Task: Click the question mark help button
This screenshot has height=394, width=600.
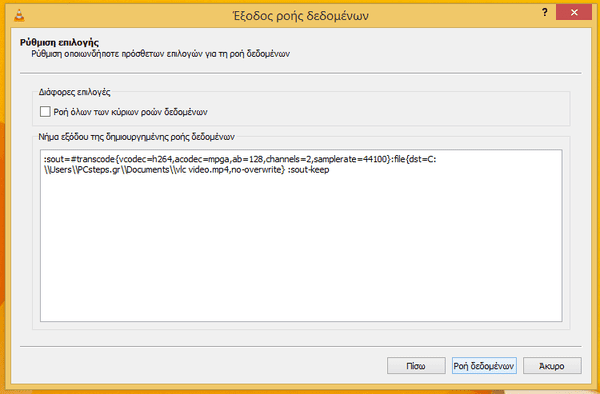Action: pos(545,12)
